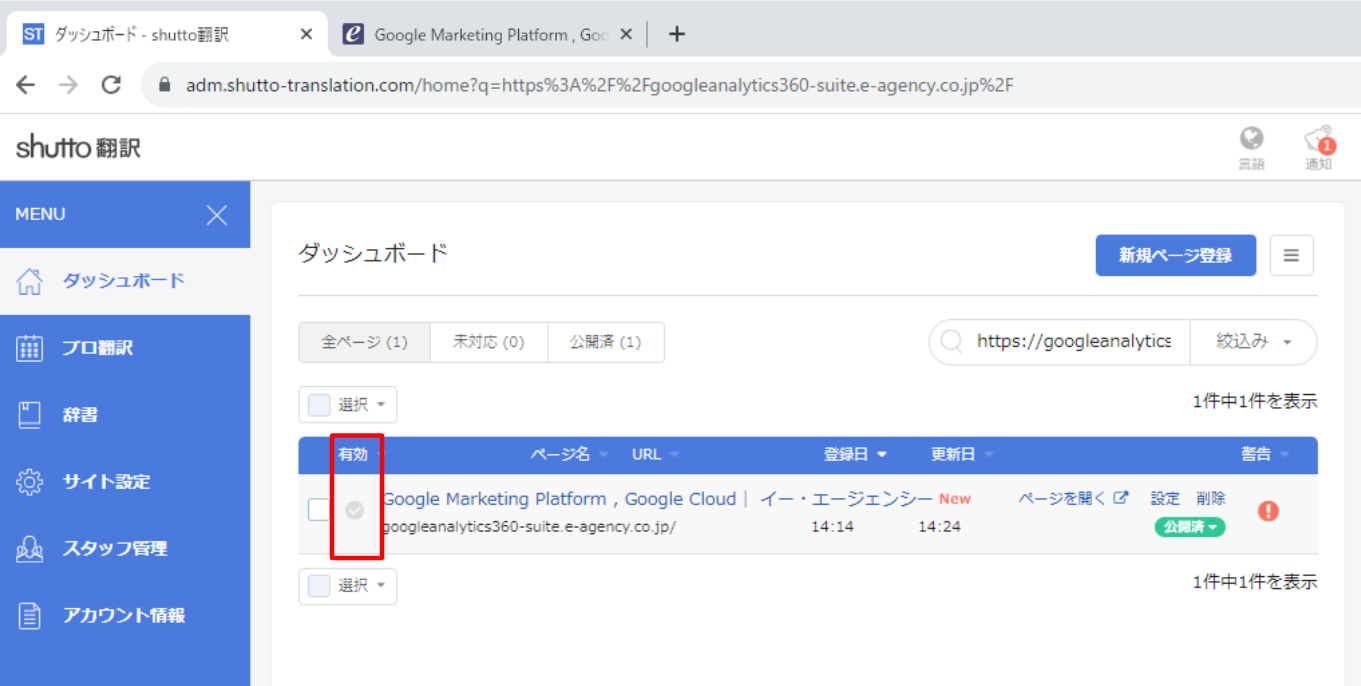Screen dimensions: 1361x686
Task: Open the 公開済 status dropdown badge
Action: click(1189, 527)
